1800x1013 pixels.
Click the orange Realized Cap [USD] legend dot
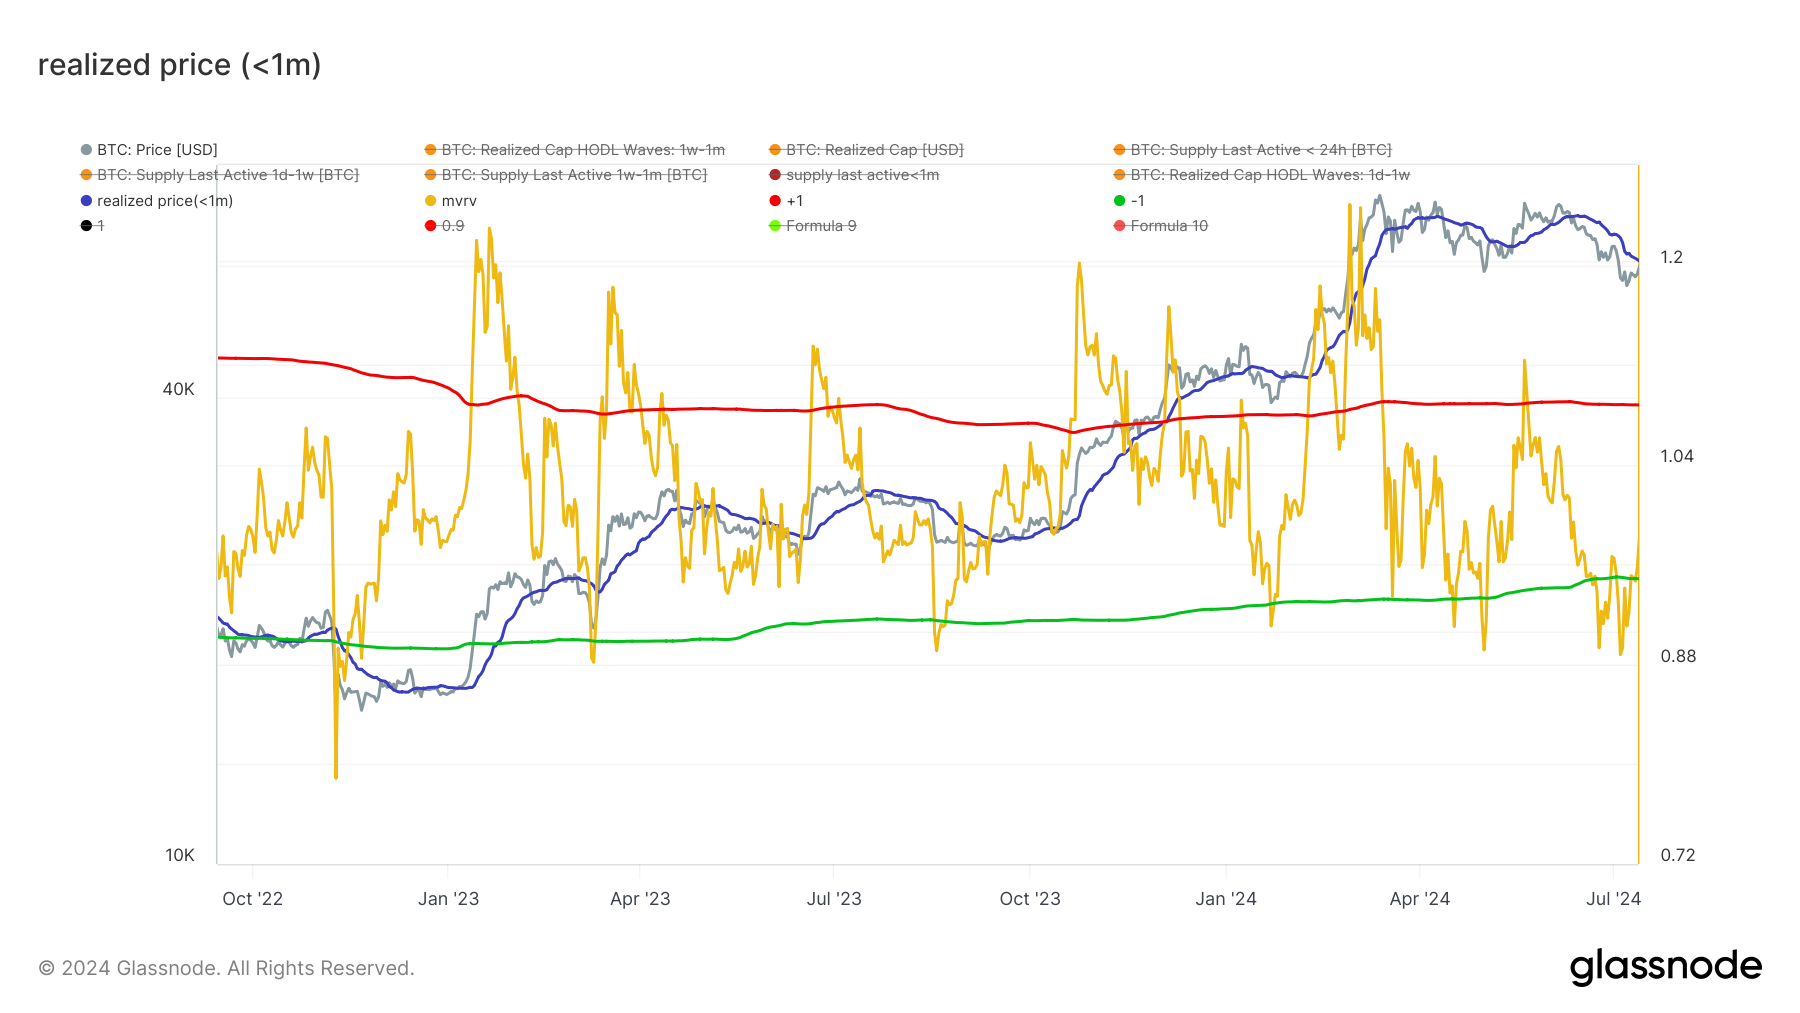(774, 150)
